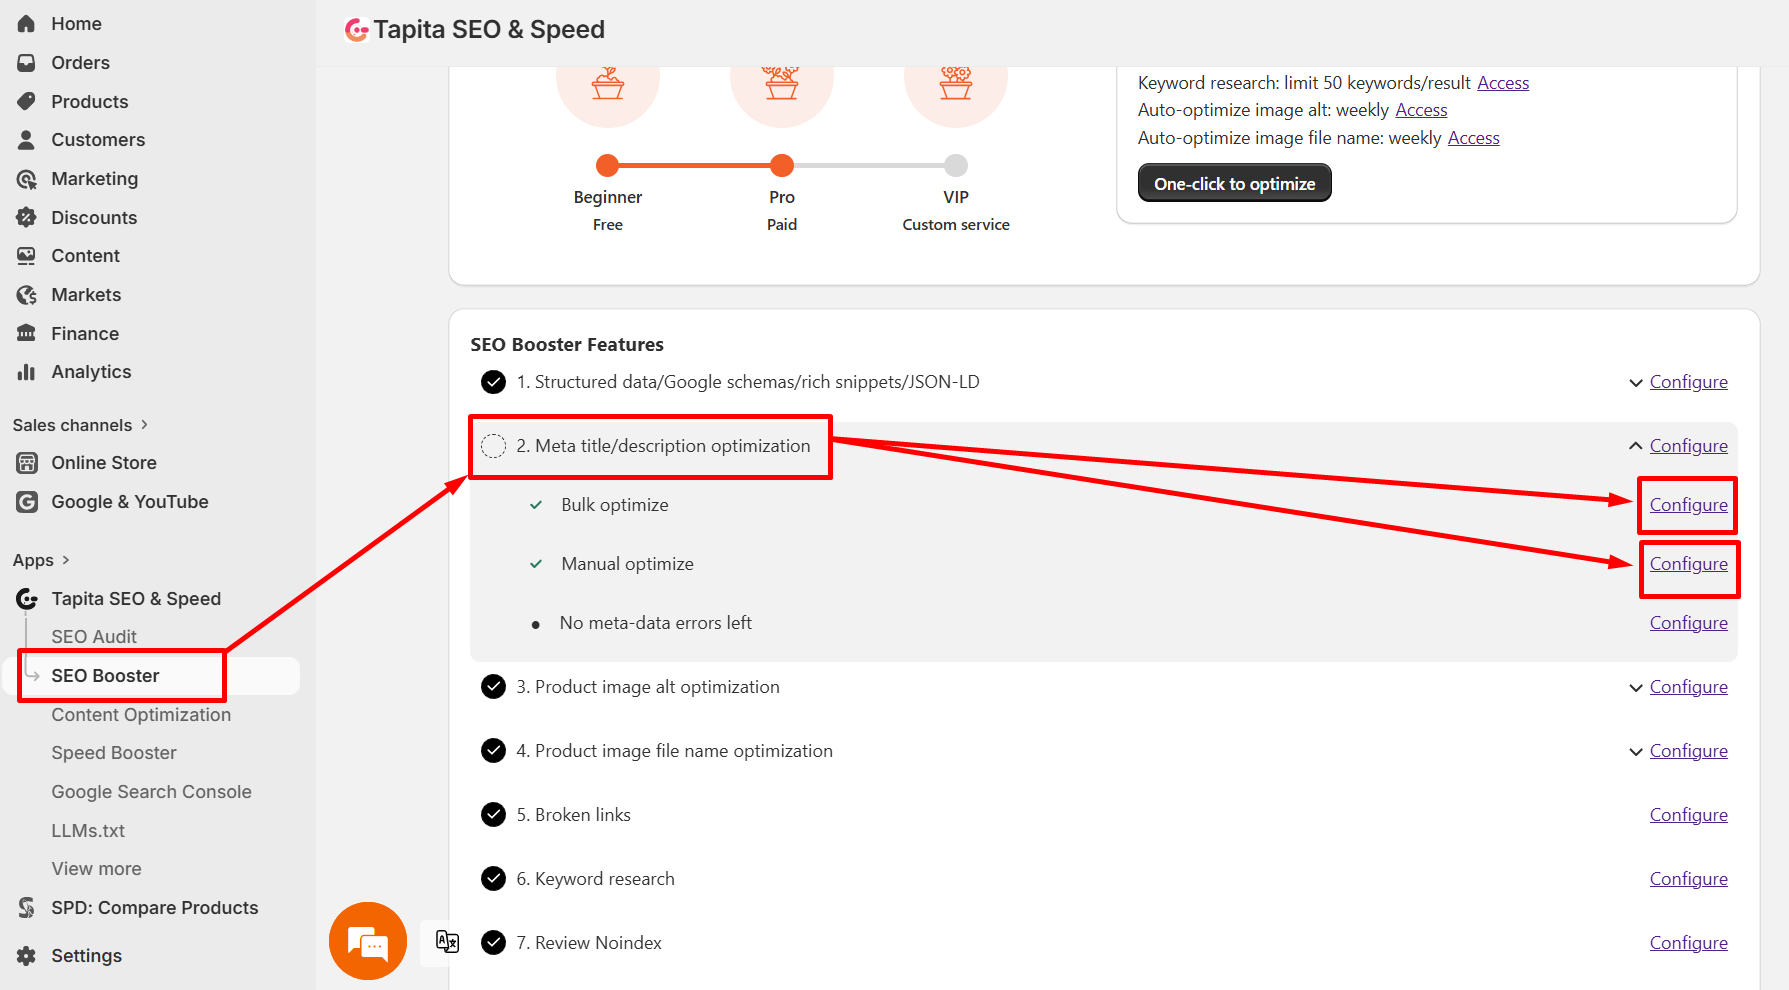Expand the Sales channels section
This screenshot has height=990, width=1789.
[81, 425]
